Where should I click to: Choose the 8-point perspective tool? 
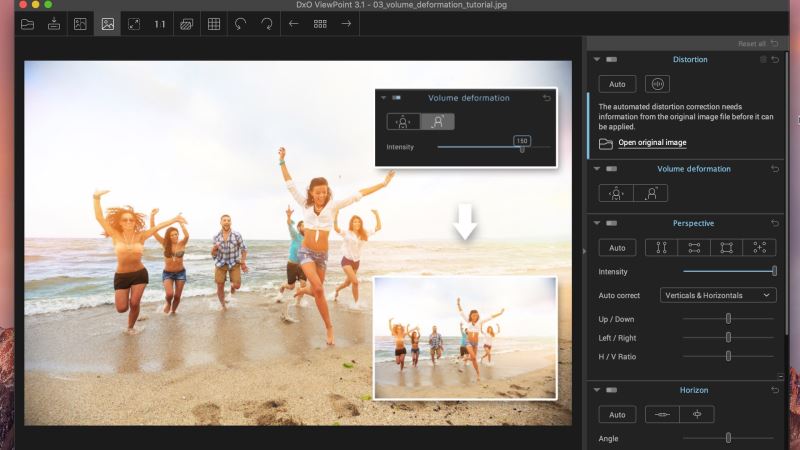pos(759,248)
